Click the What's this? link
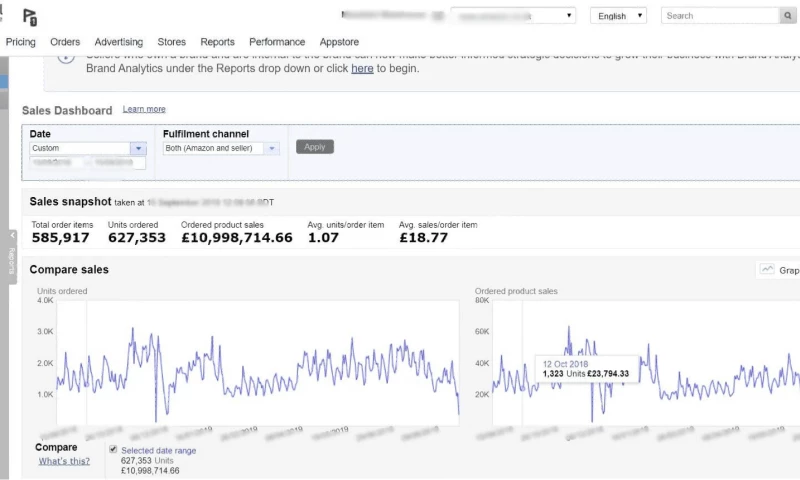This screenshot has width=800, height=480. click(64, 461)
